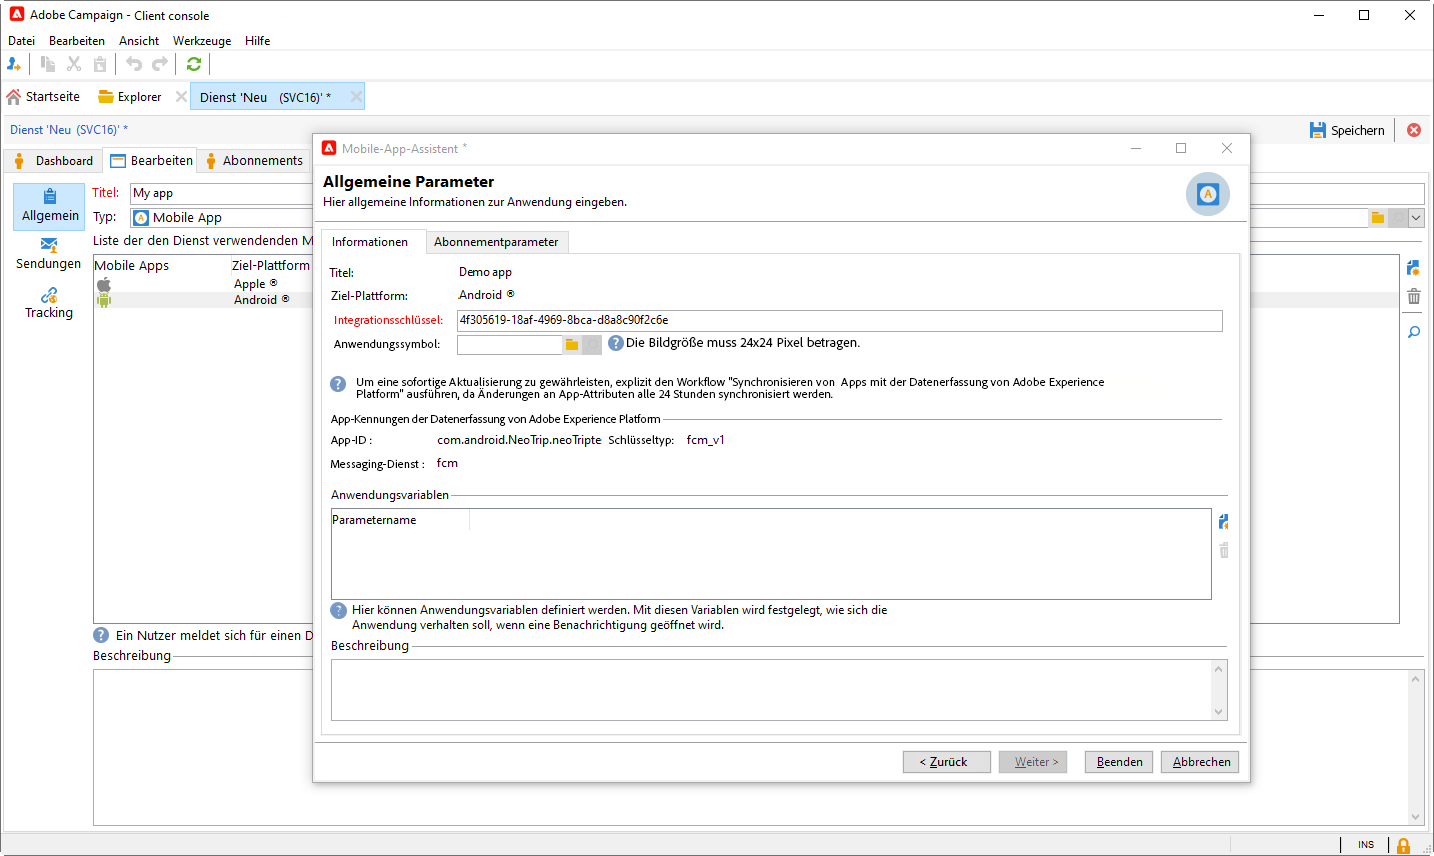The width and height of the screenshot is (1434, 856).
Task: Click the Redo arrow icon
Action: click(160, 64)
